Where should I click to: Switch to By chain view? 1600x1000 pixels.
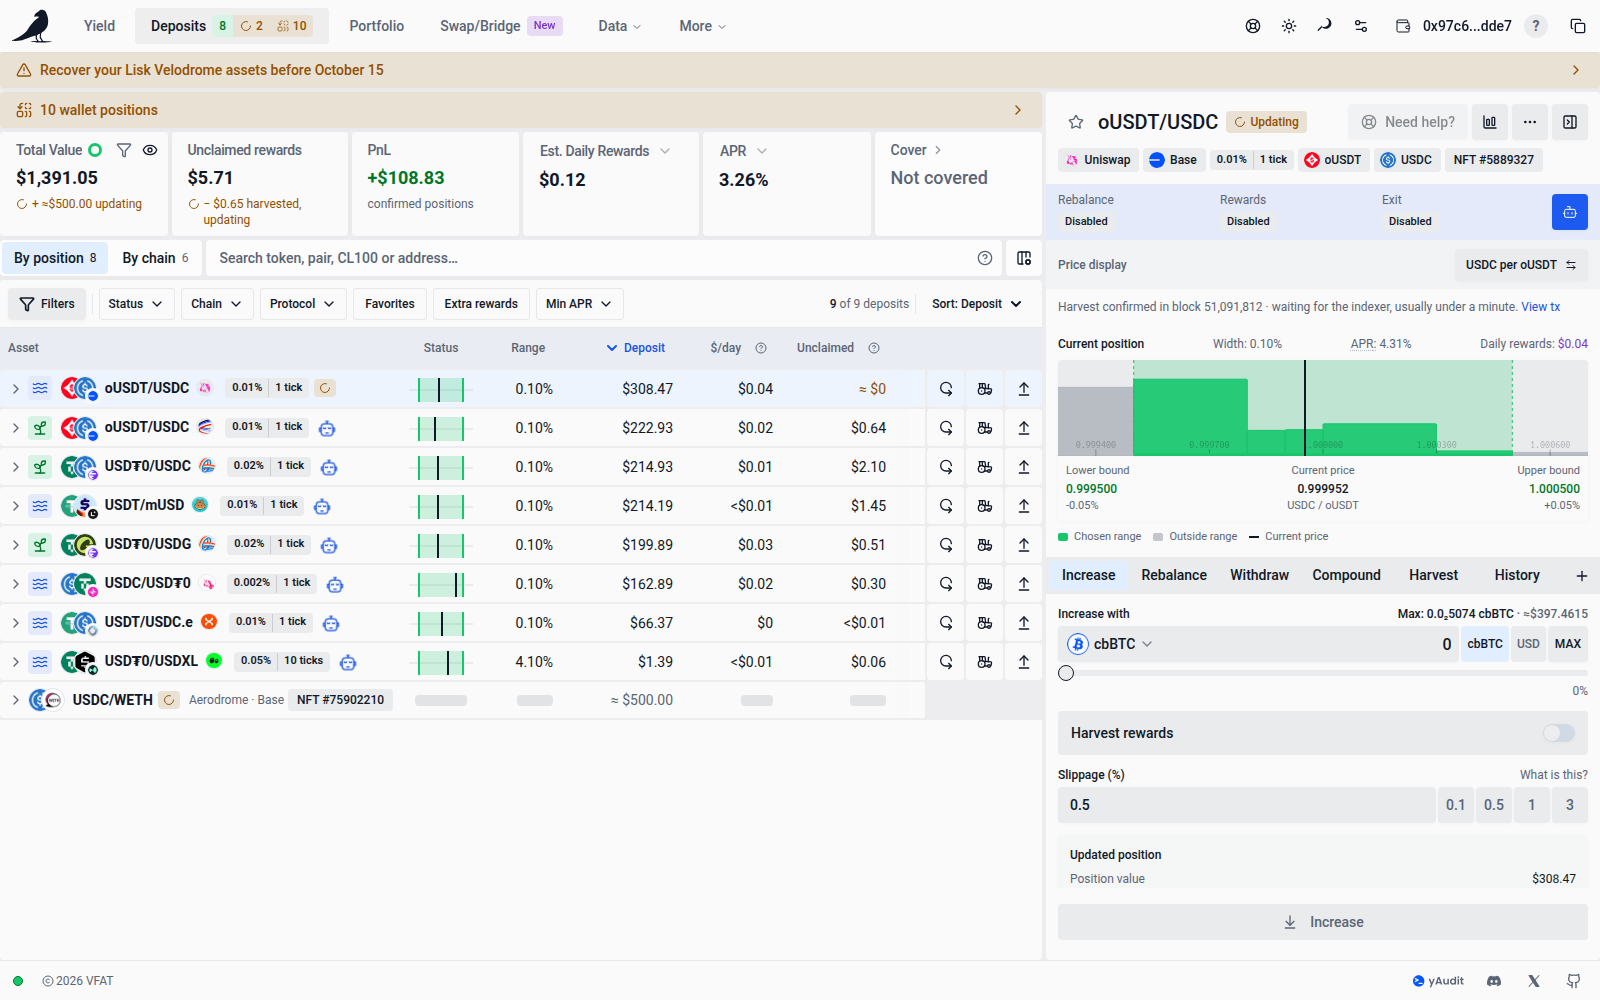(156, 258)
